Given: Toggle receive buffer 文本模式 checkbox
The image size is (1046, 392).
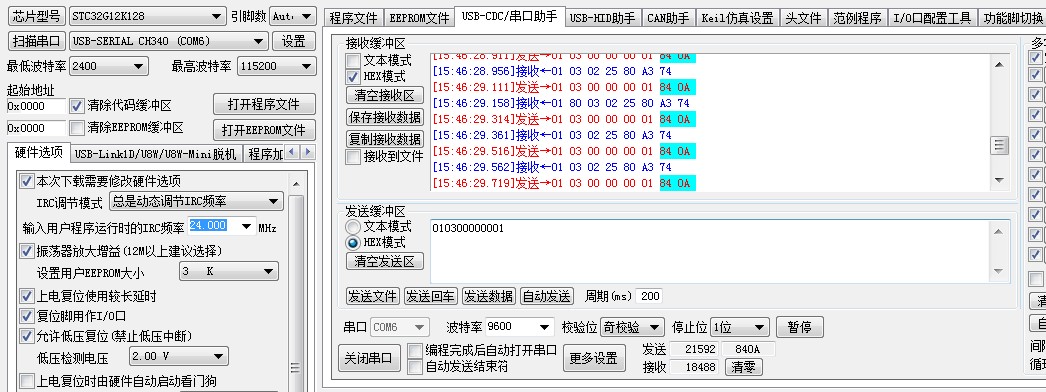Looking at the screenshot, I should pos(353,61).
